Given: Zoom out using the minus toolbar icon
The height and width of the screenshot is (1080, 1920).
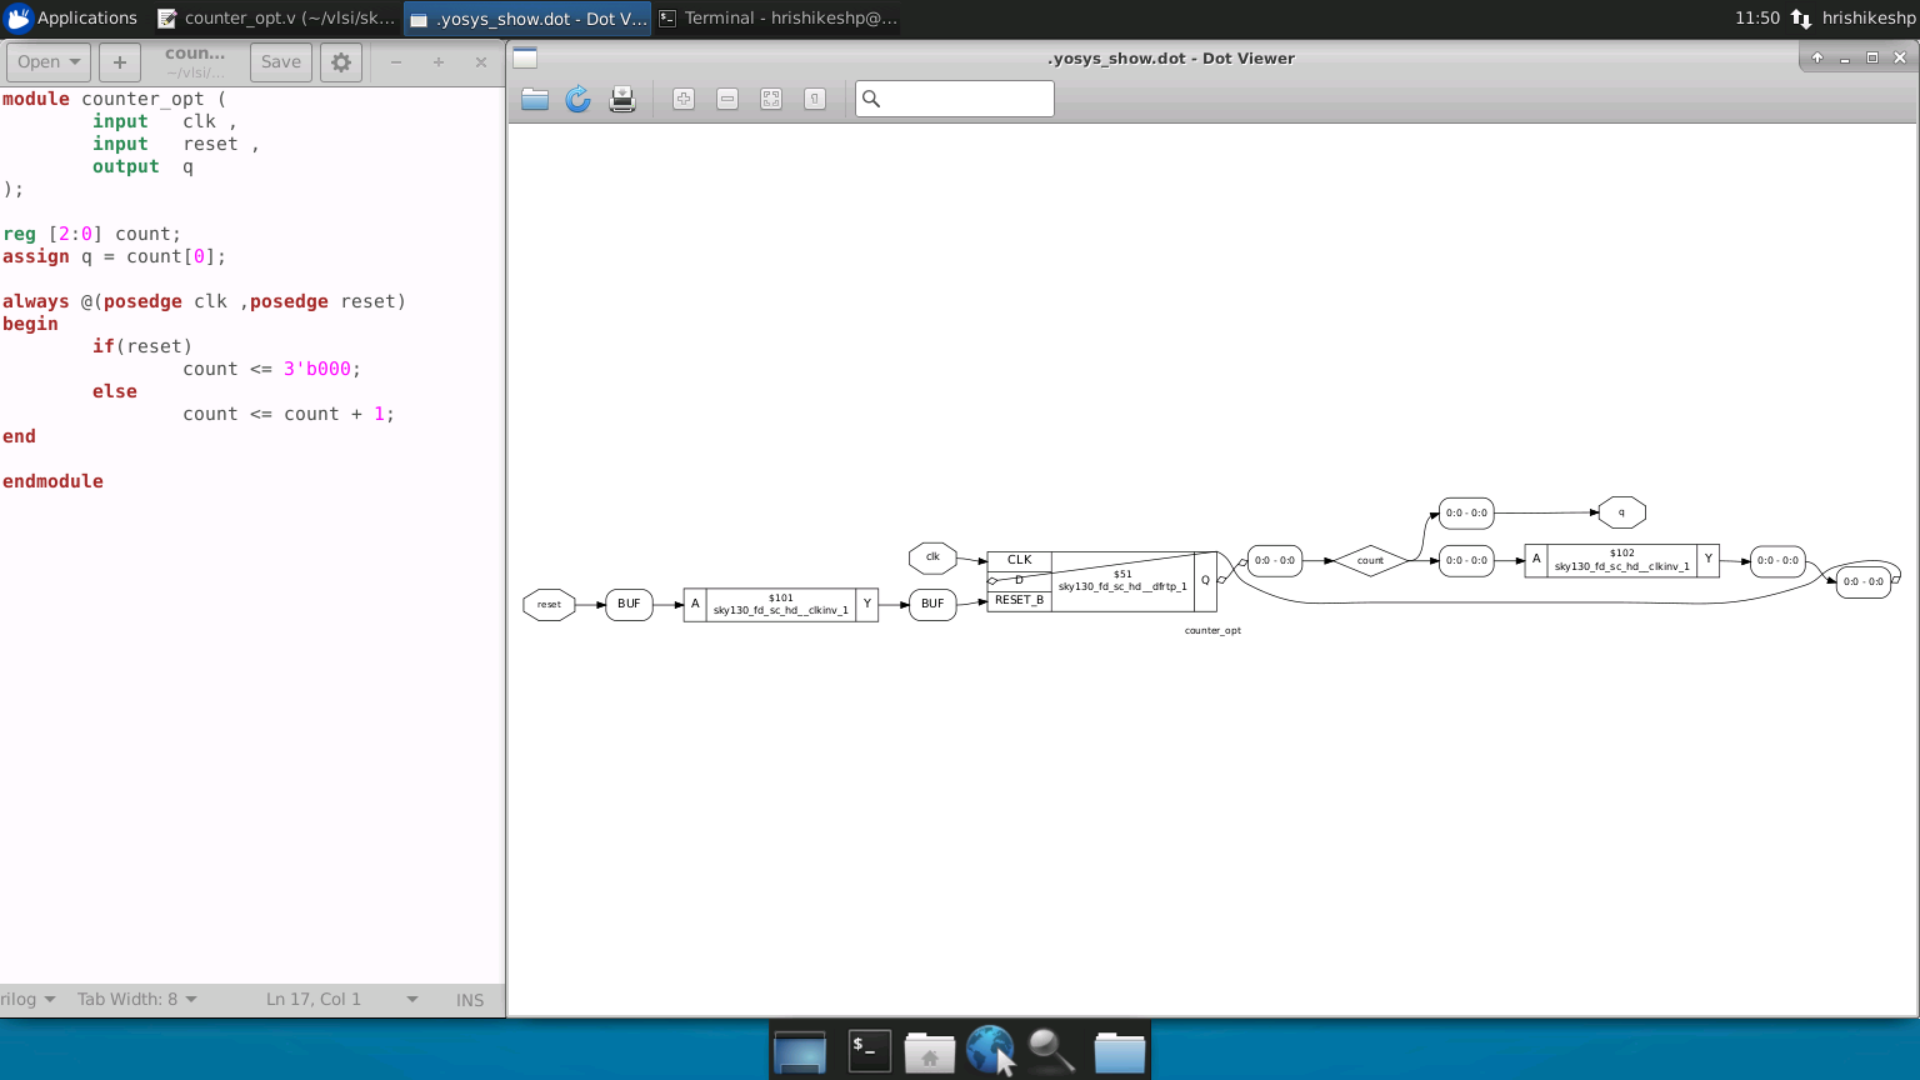Looking at the screenshot, I should (x=728, y=99).
